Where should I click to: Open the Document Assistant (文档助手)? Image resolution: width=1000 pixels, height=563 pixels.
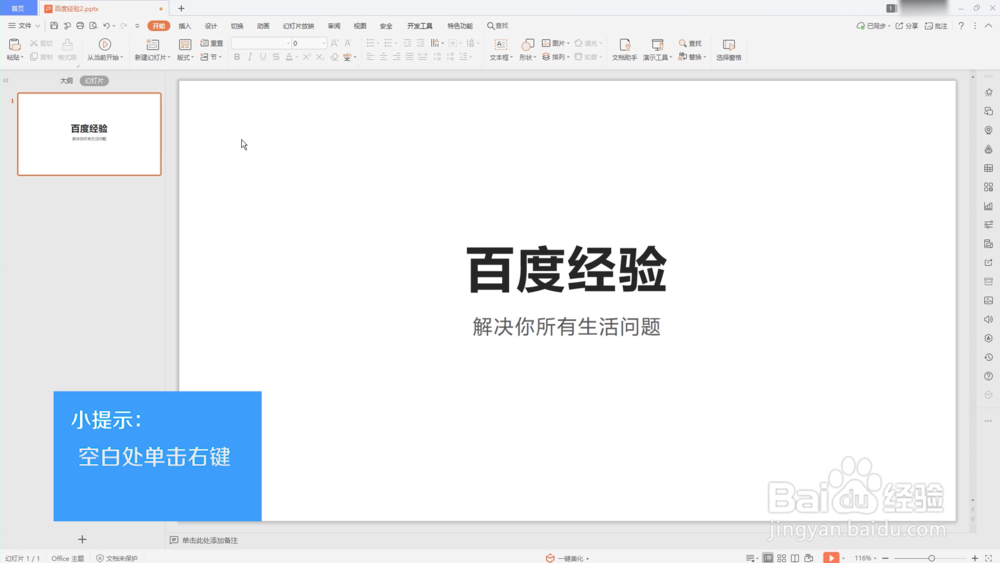point(624,48)
